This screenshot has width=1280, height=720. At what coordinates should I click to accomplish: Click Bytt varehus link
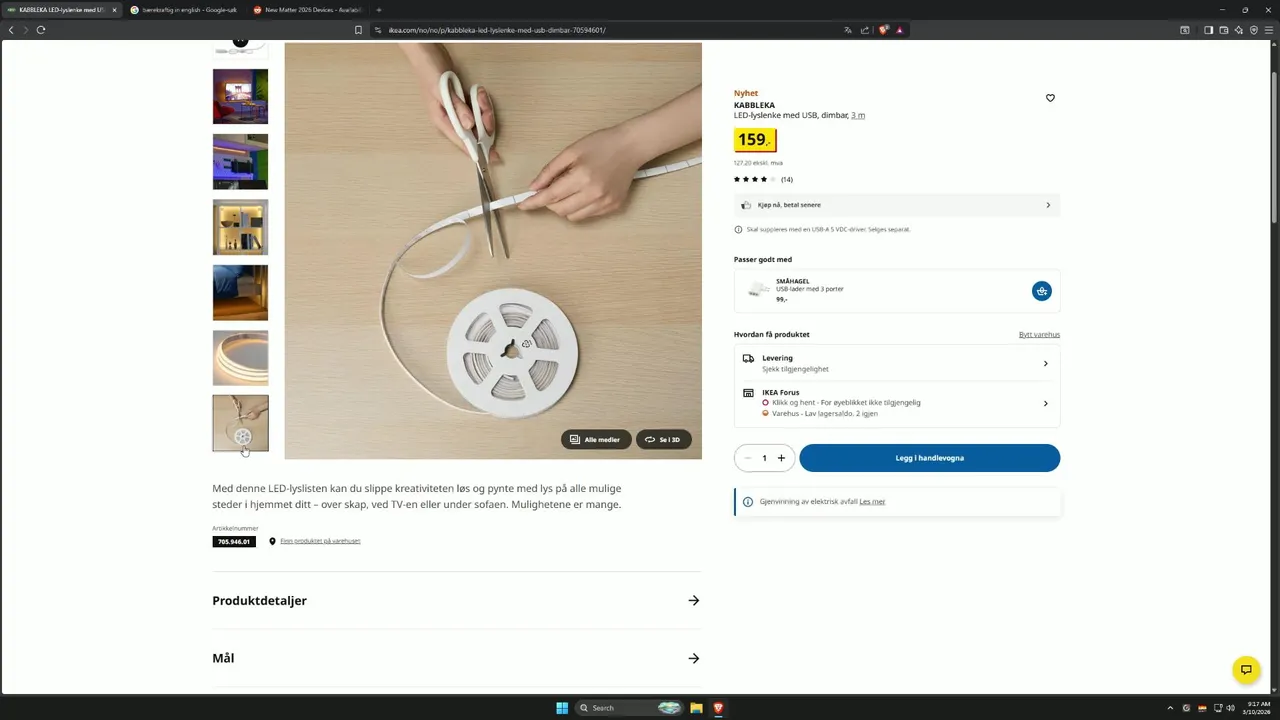[x=1039, y=334]
